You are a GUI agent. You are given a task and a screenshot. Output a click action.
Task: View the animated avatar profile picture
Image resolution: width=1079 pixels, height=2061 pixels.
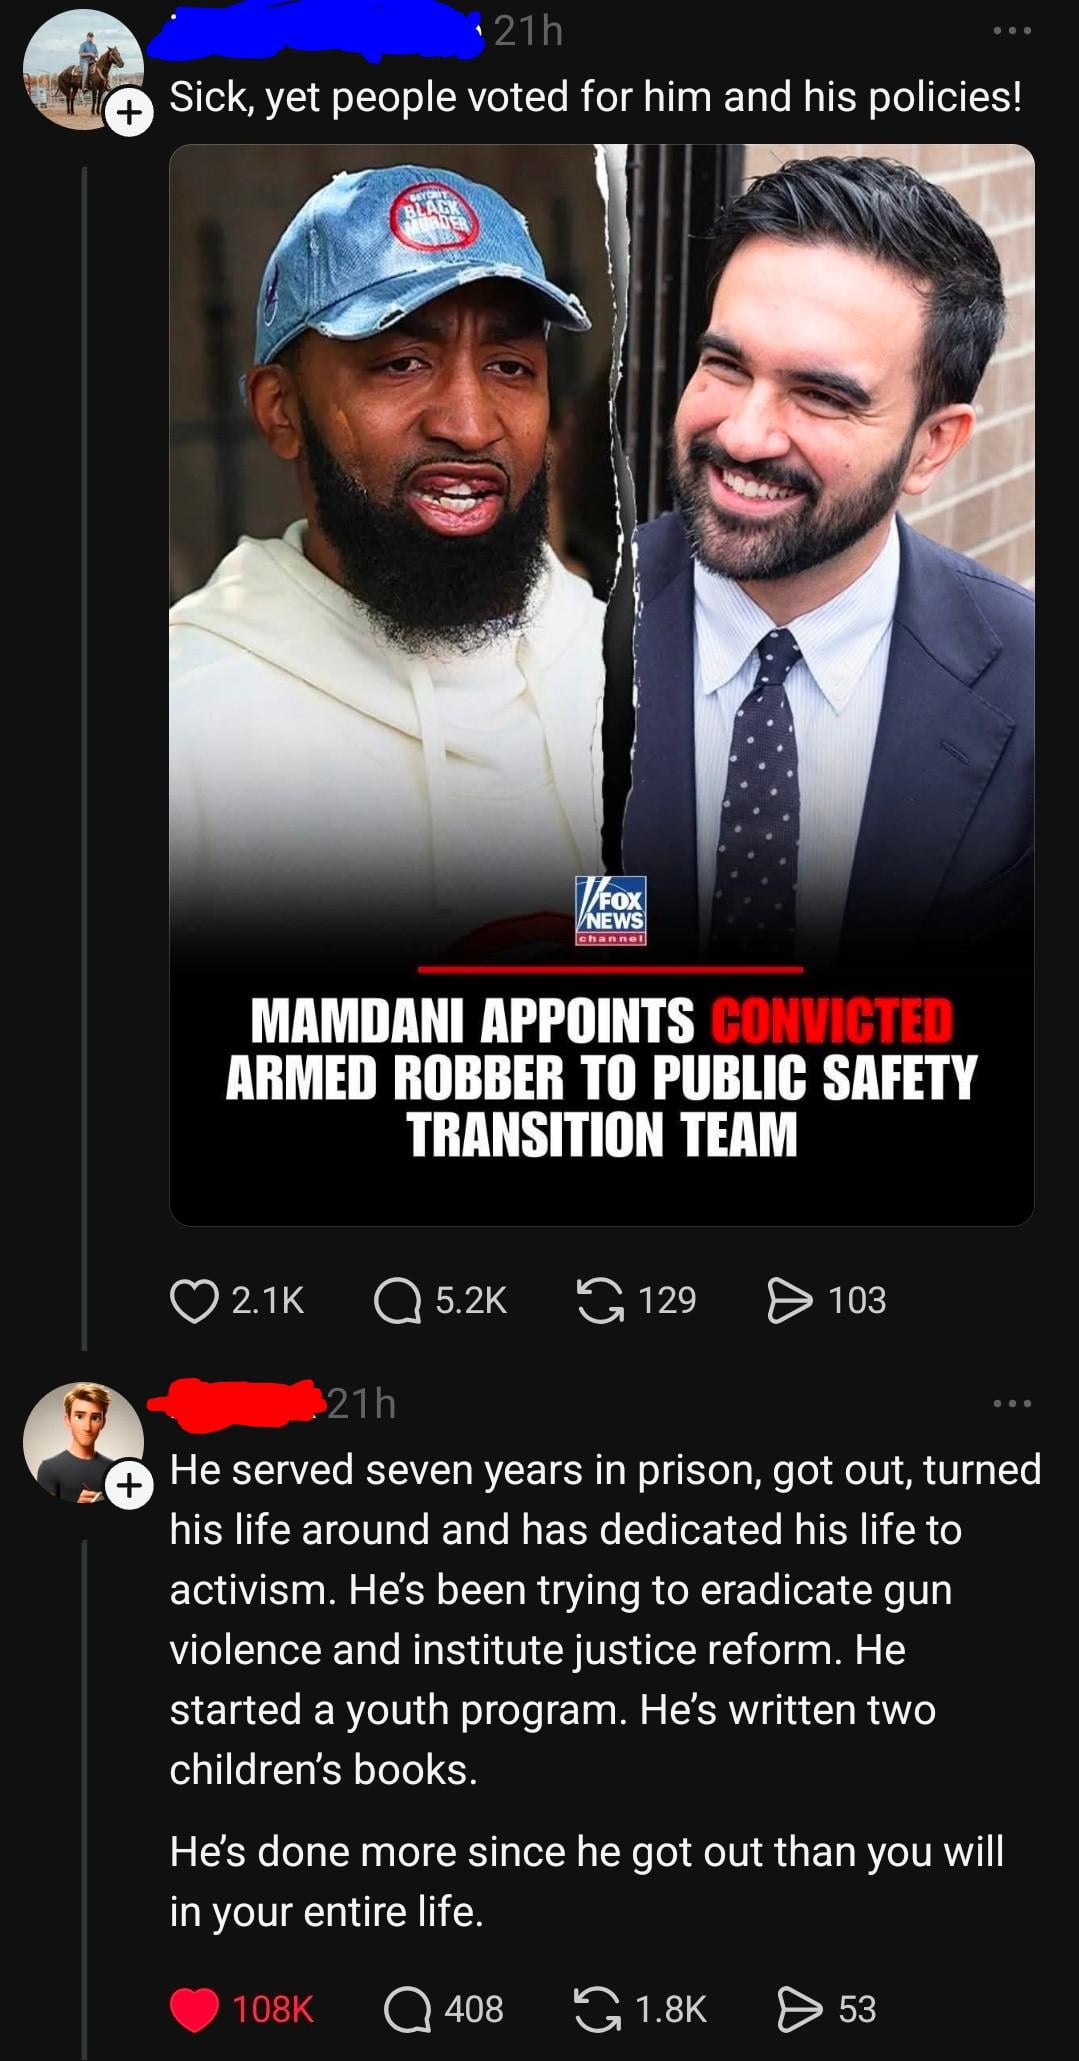pos(83,1443)
